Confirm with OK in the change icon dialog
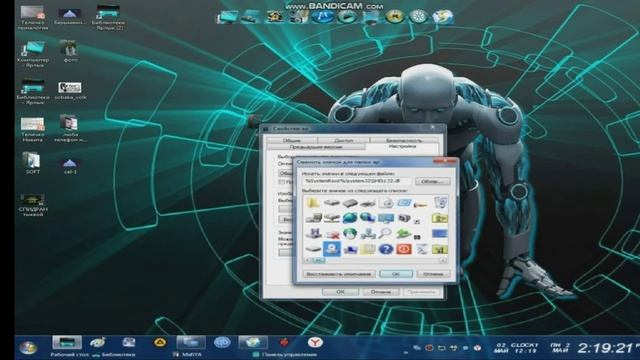The height and width of the screenshot is (360, 640). (x=396, y=274)
